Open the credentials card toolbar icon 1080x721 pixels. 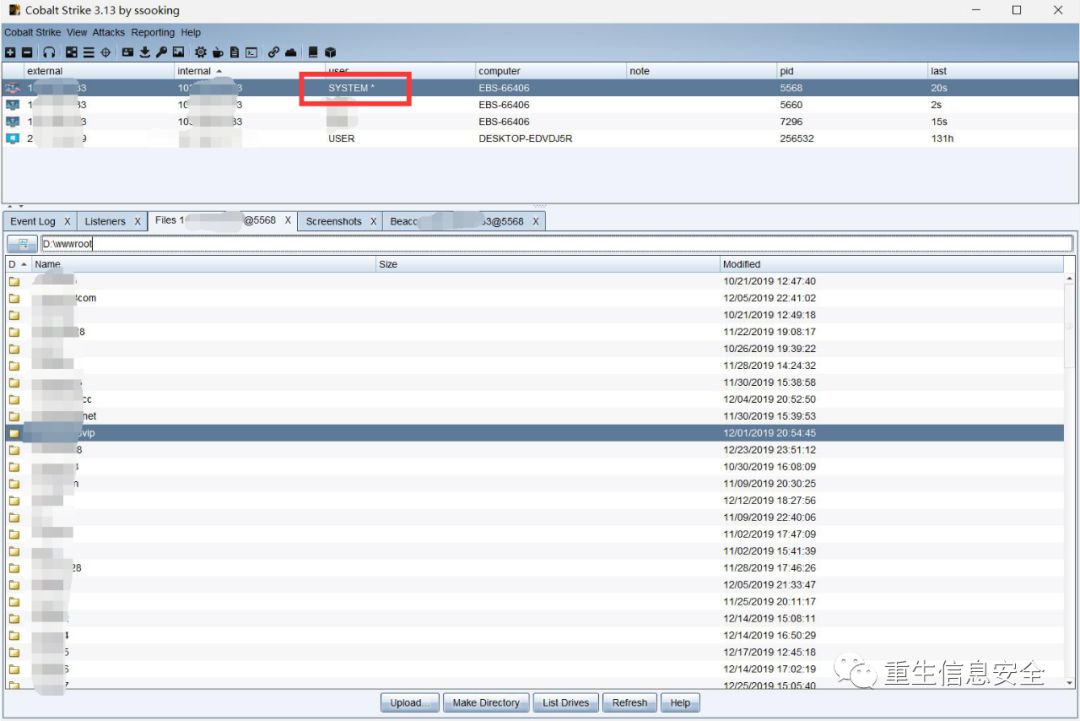pyautogui.click(x=127, y=52)
